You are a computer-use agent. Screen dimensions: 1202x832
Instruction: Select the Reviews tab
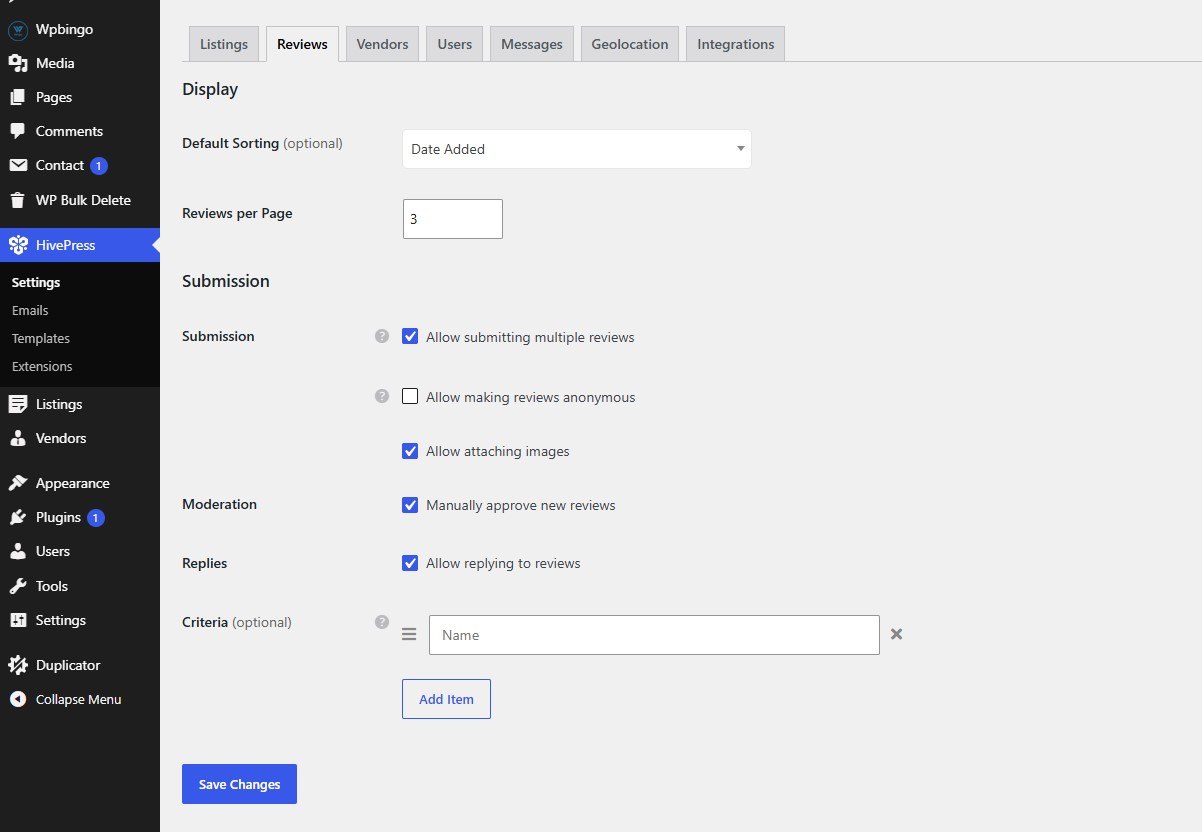point(302,44)
